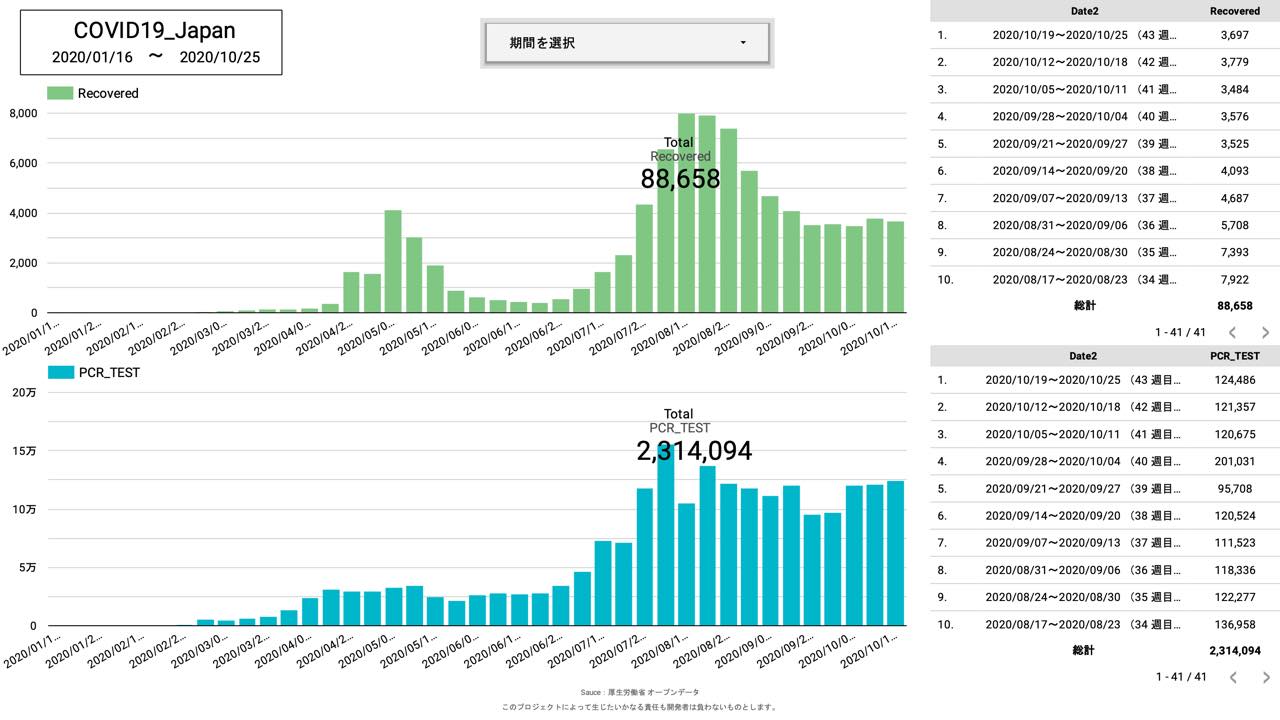Click previous page arrow under PCR_TEST table
The width and height of the screenshot is (1280, 720).
point(1232,677)
